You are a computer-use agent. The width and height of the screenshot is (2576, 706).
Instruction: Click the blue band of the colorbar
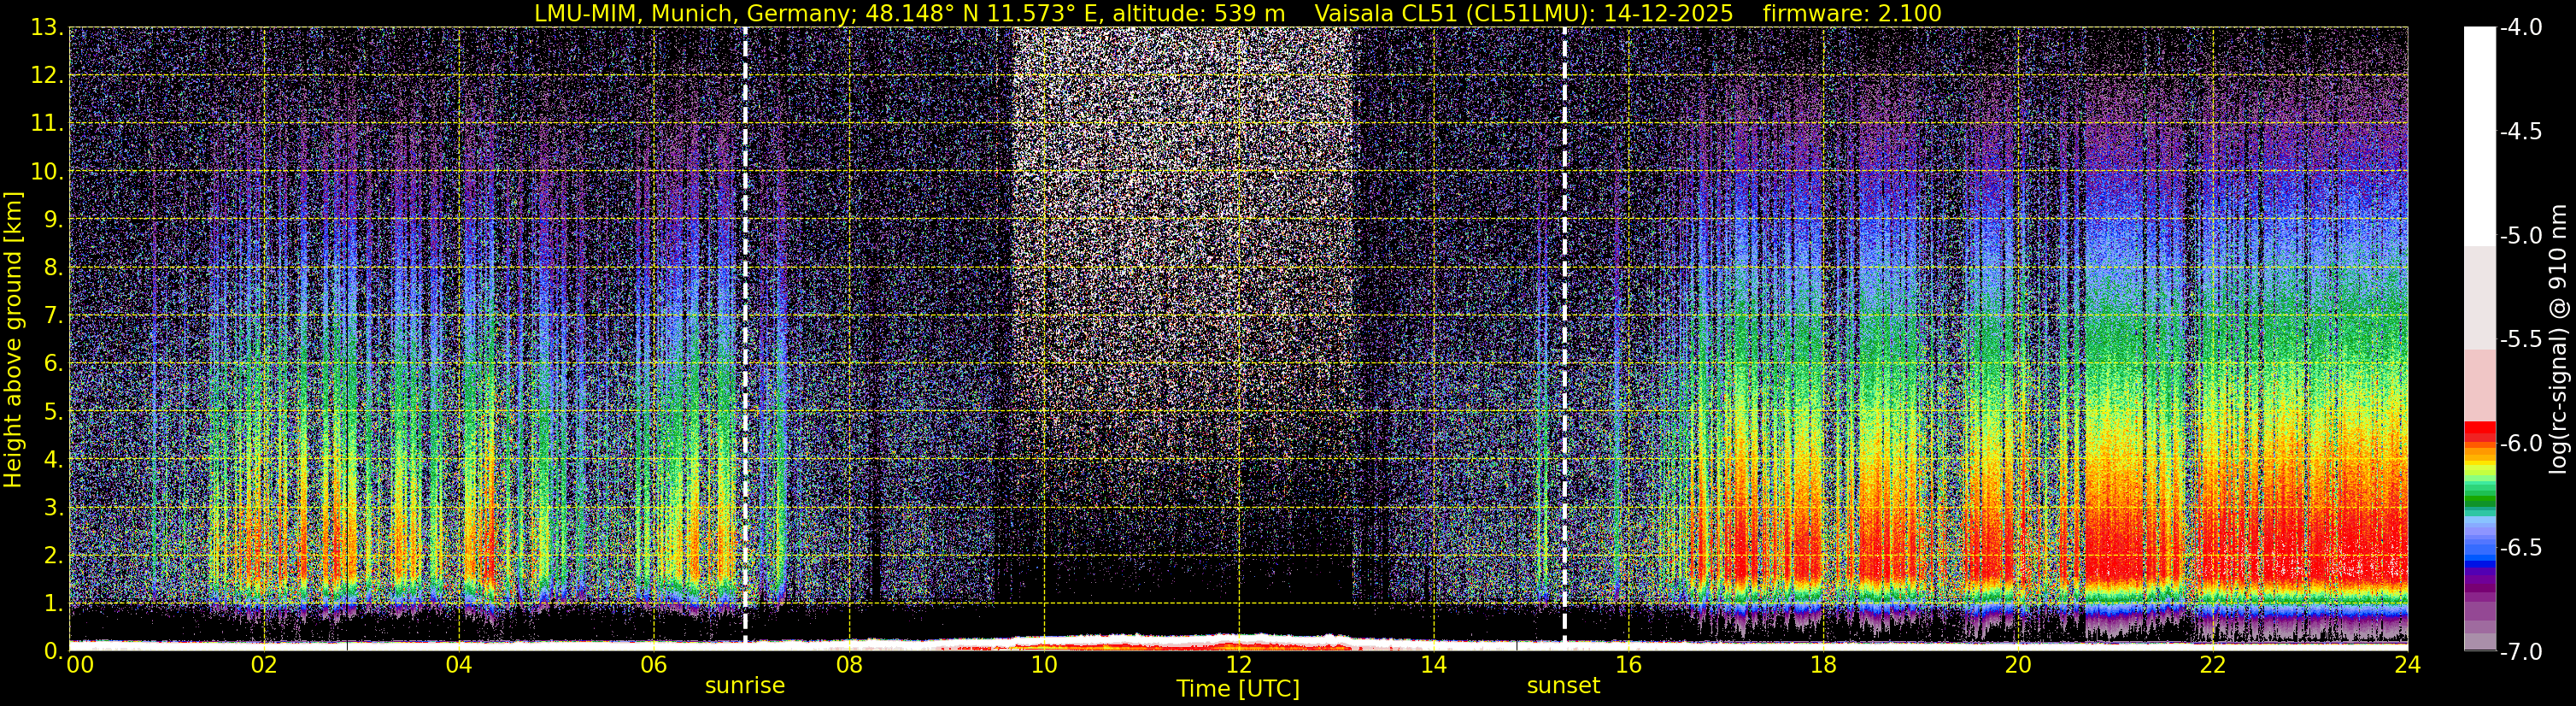[2479, 546]
